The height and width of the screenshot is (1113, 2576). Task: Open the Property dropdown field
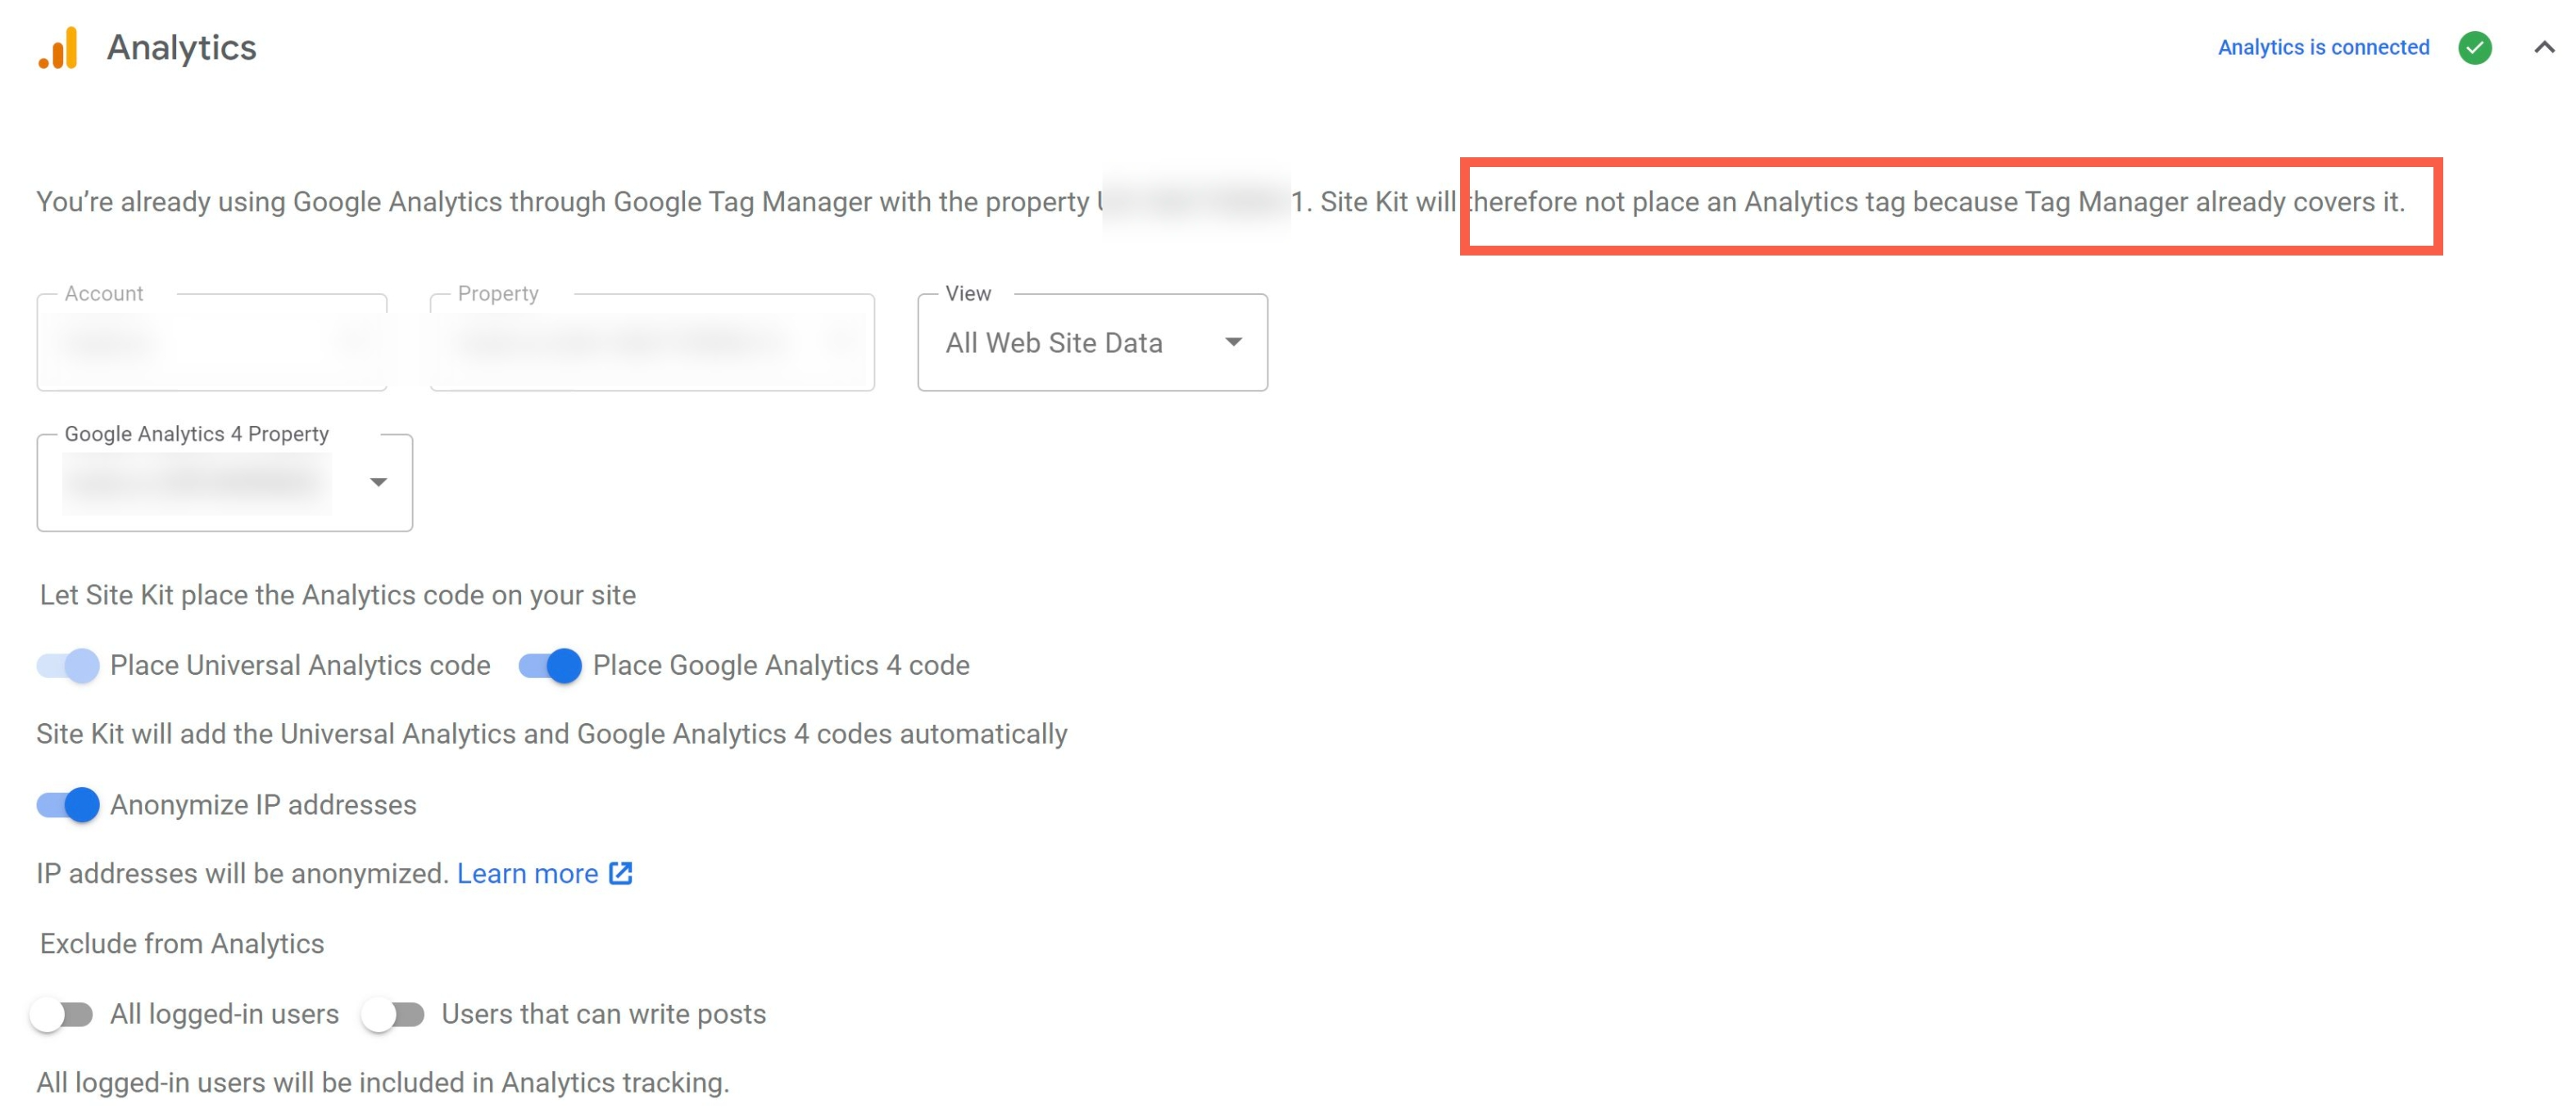(x=652, y=342)
